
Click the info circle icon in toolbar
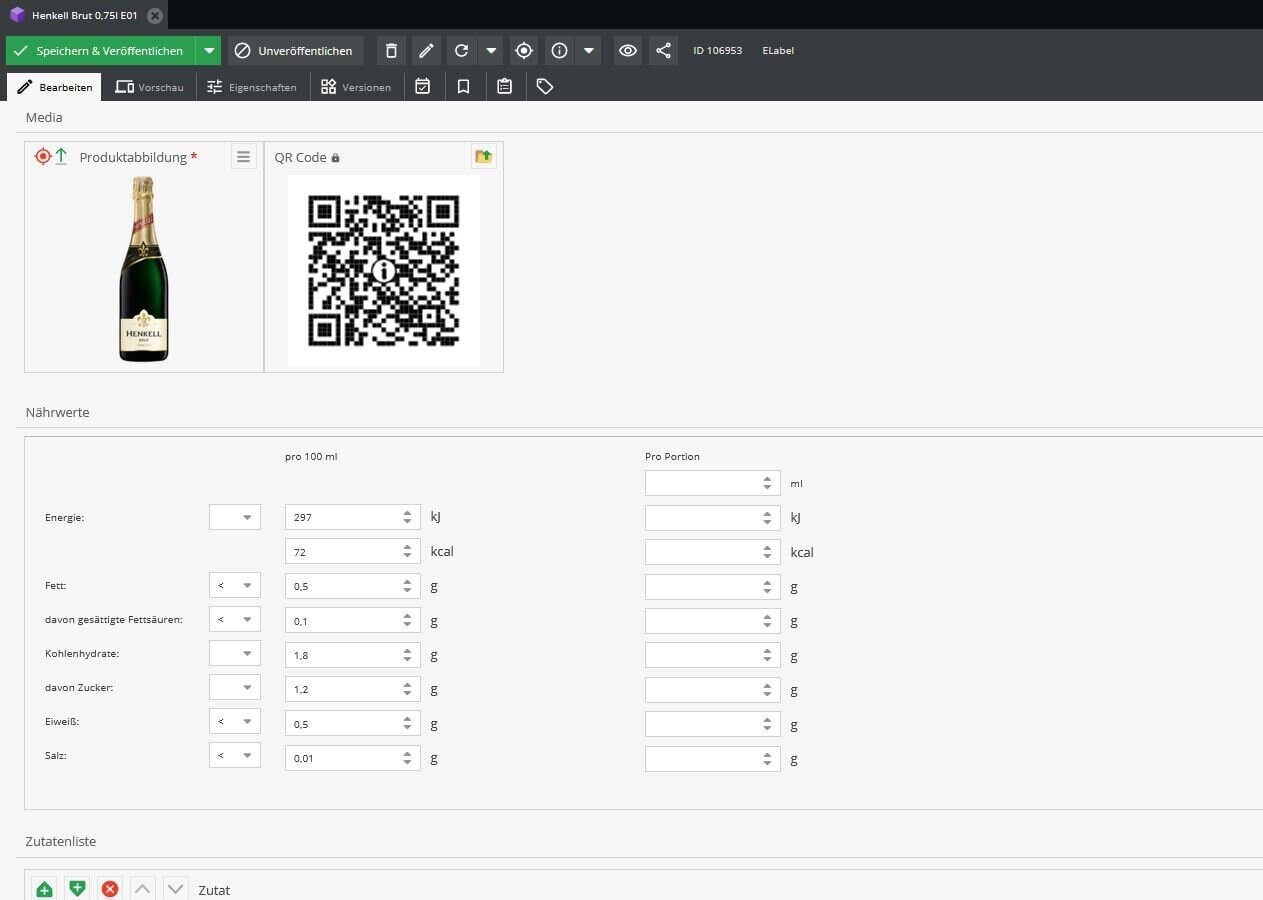point(559,51)
